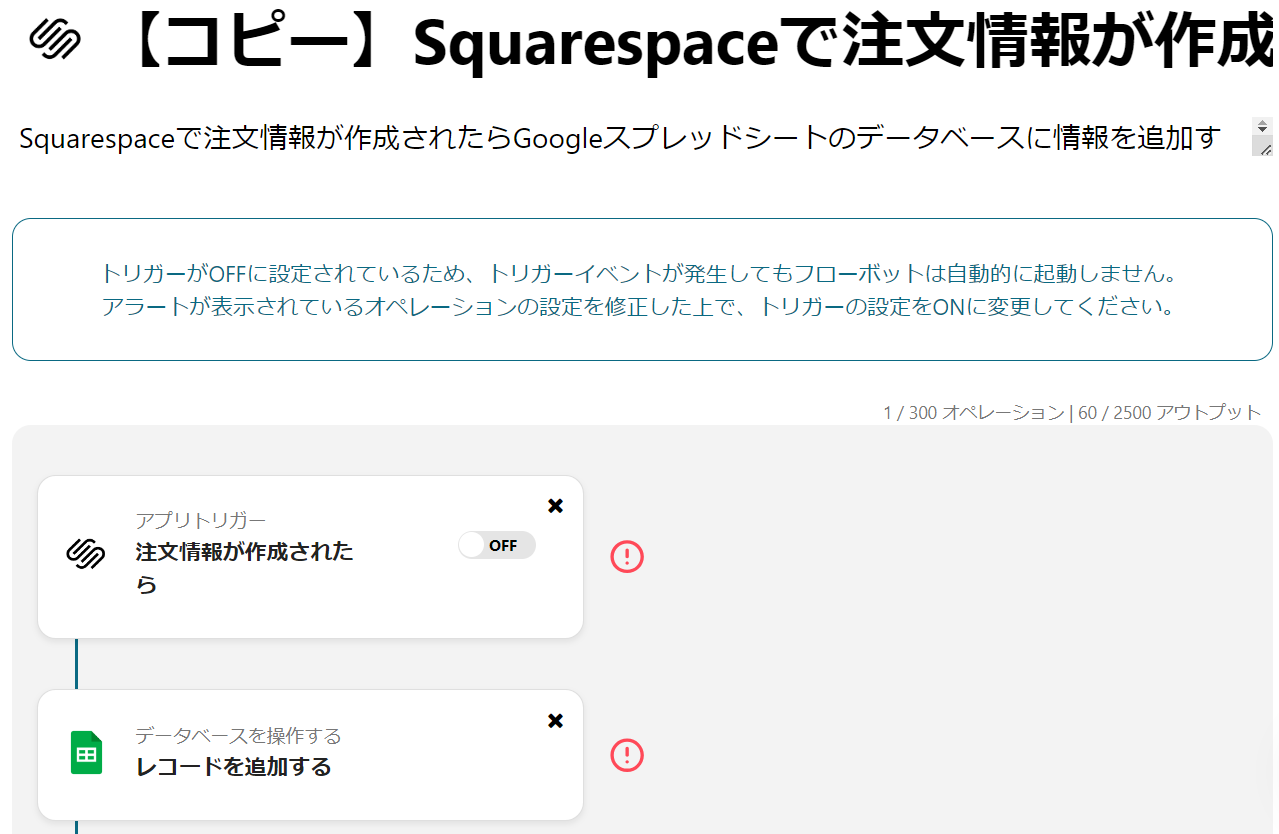View the alert icon beside レコードを追加する
Viewport: 1279px width, 834px height.
(627, 755)
